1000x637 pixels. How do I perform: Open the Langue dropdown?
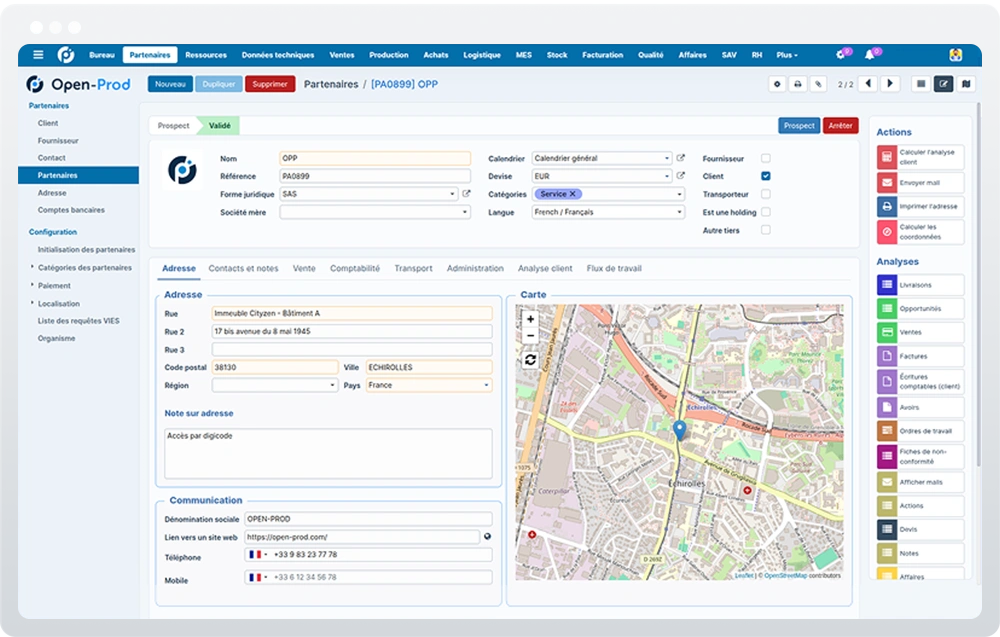[x=608, y=212]
